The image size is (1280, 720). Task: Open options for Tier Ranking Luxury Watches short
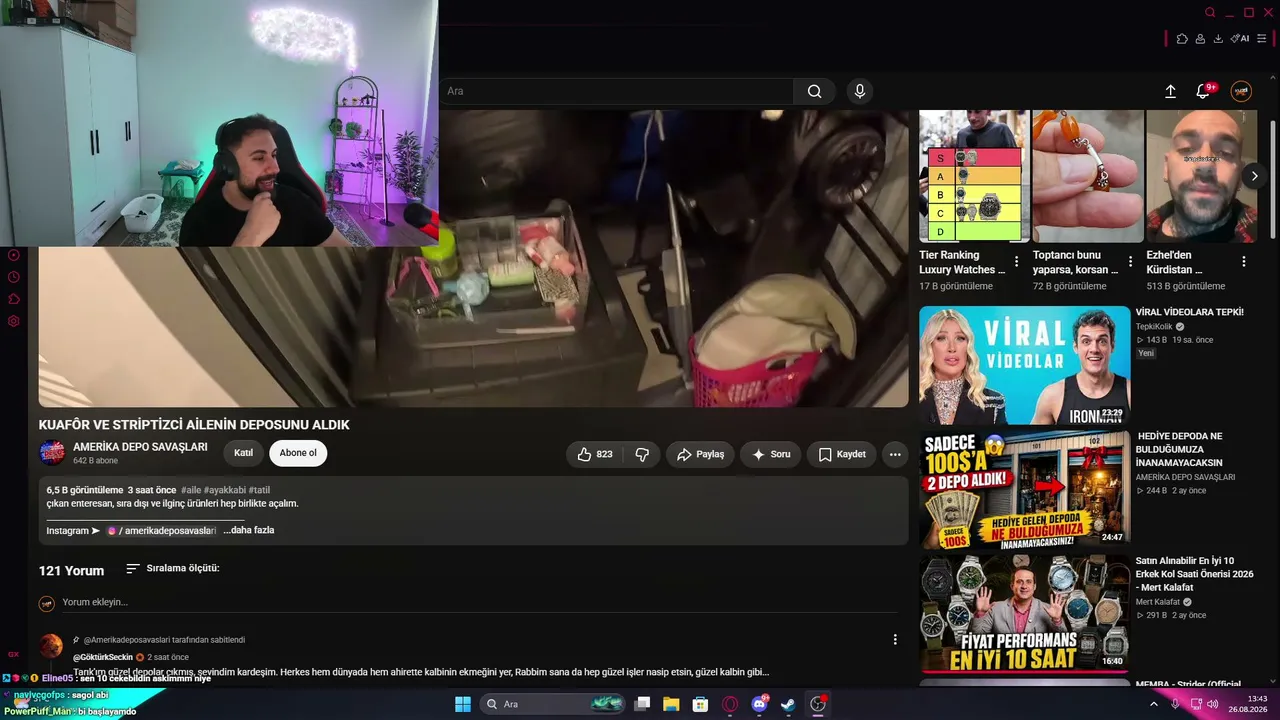tap(1016, 262)
